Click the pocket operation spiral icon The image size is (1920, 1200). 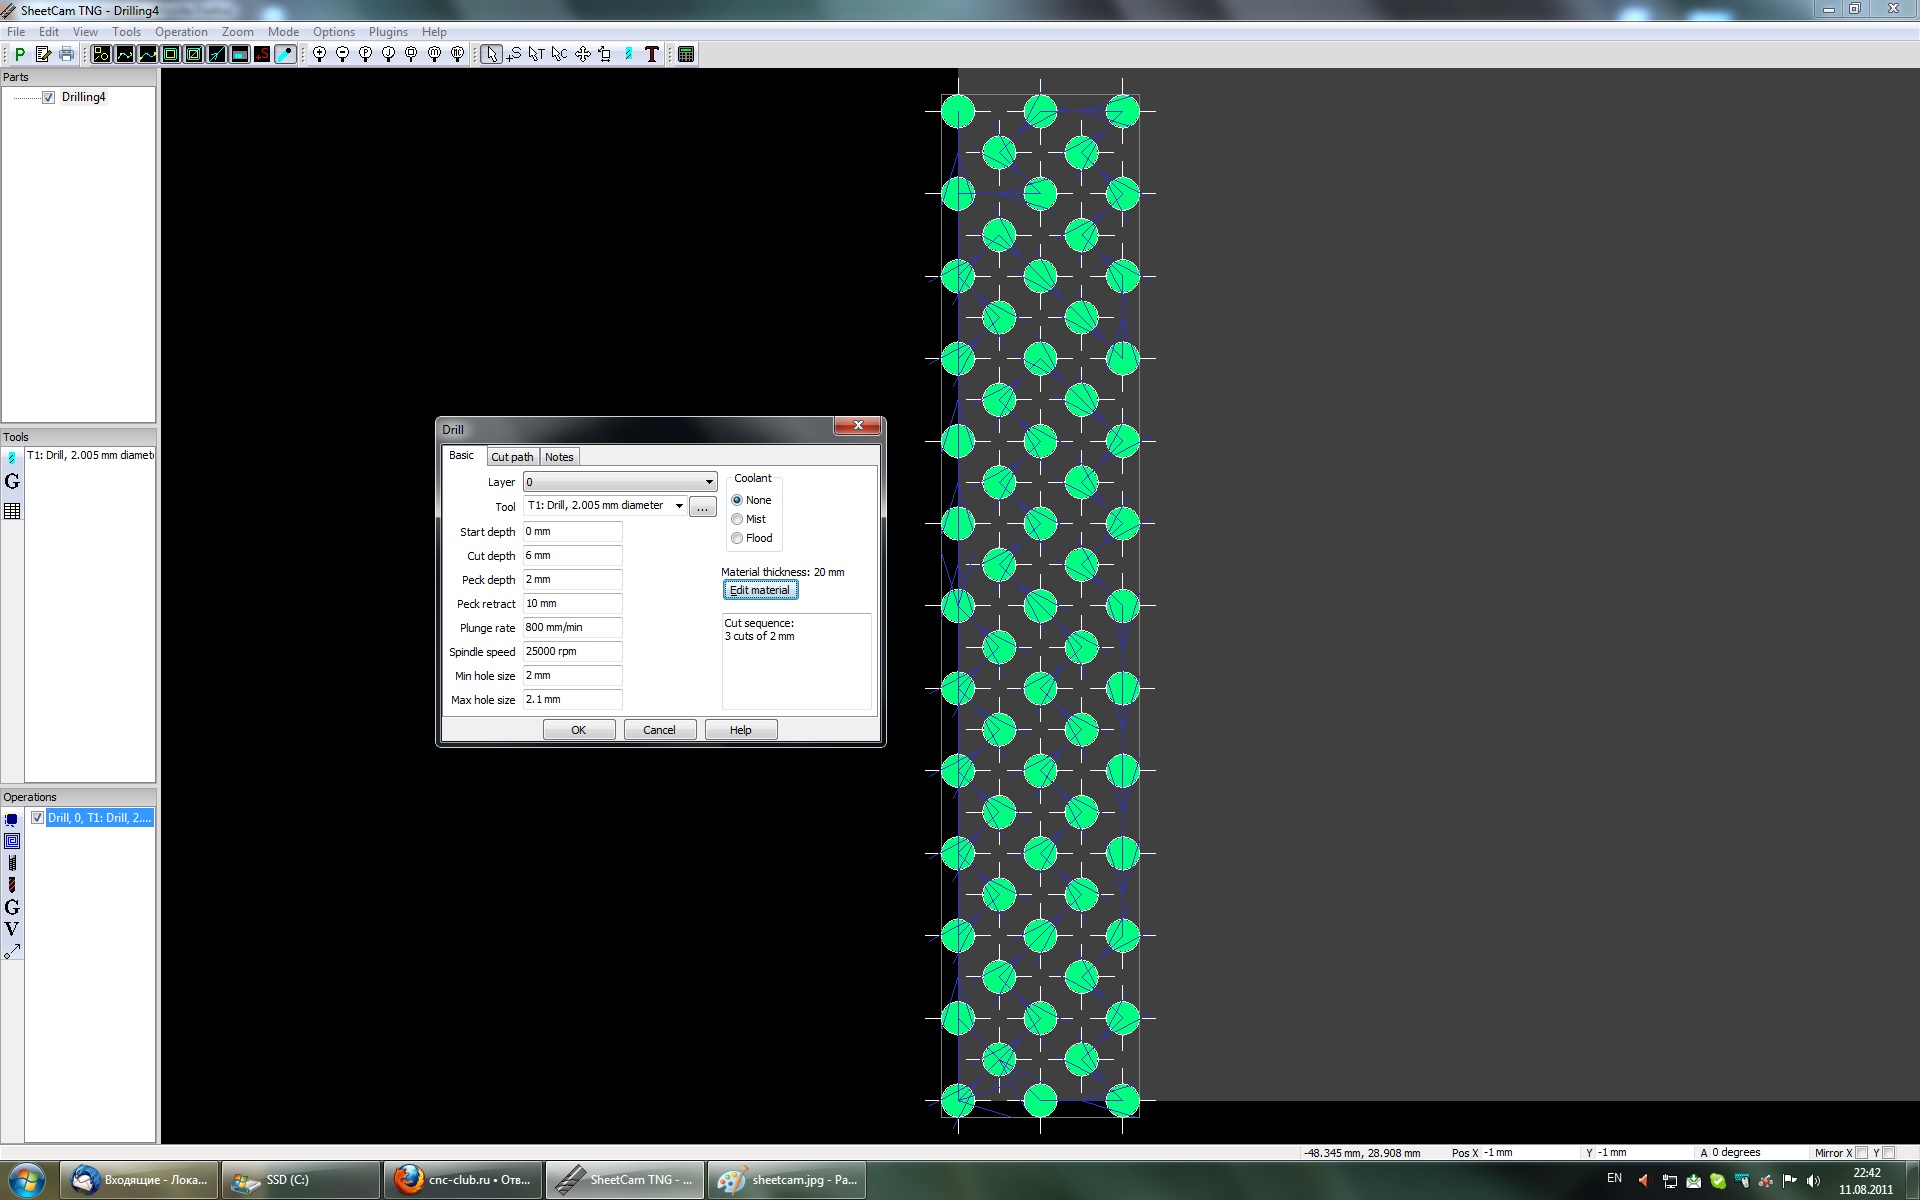12,841
